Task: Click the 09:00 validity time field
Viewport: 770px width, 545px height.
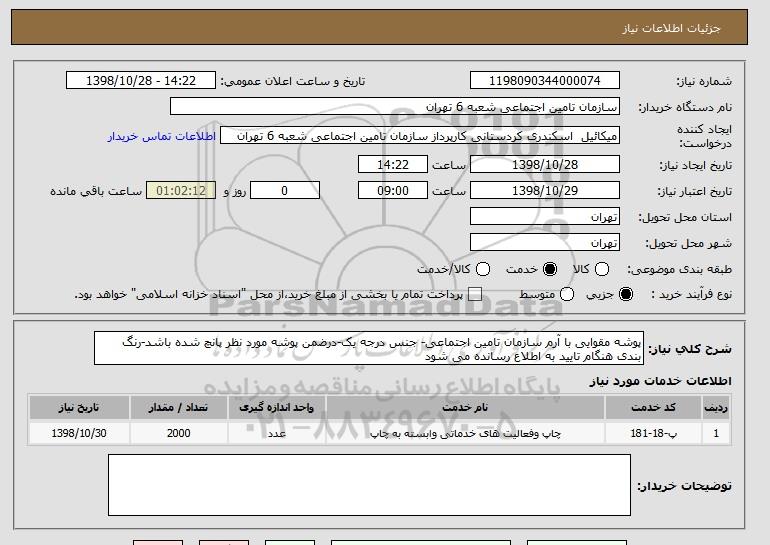Action: coord(393,191)
